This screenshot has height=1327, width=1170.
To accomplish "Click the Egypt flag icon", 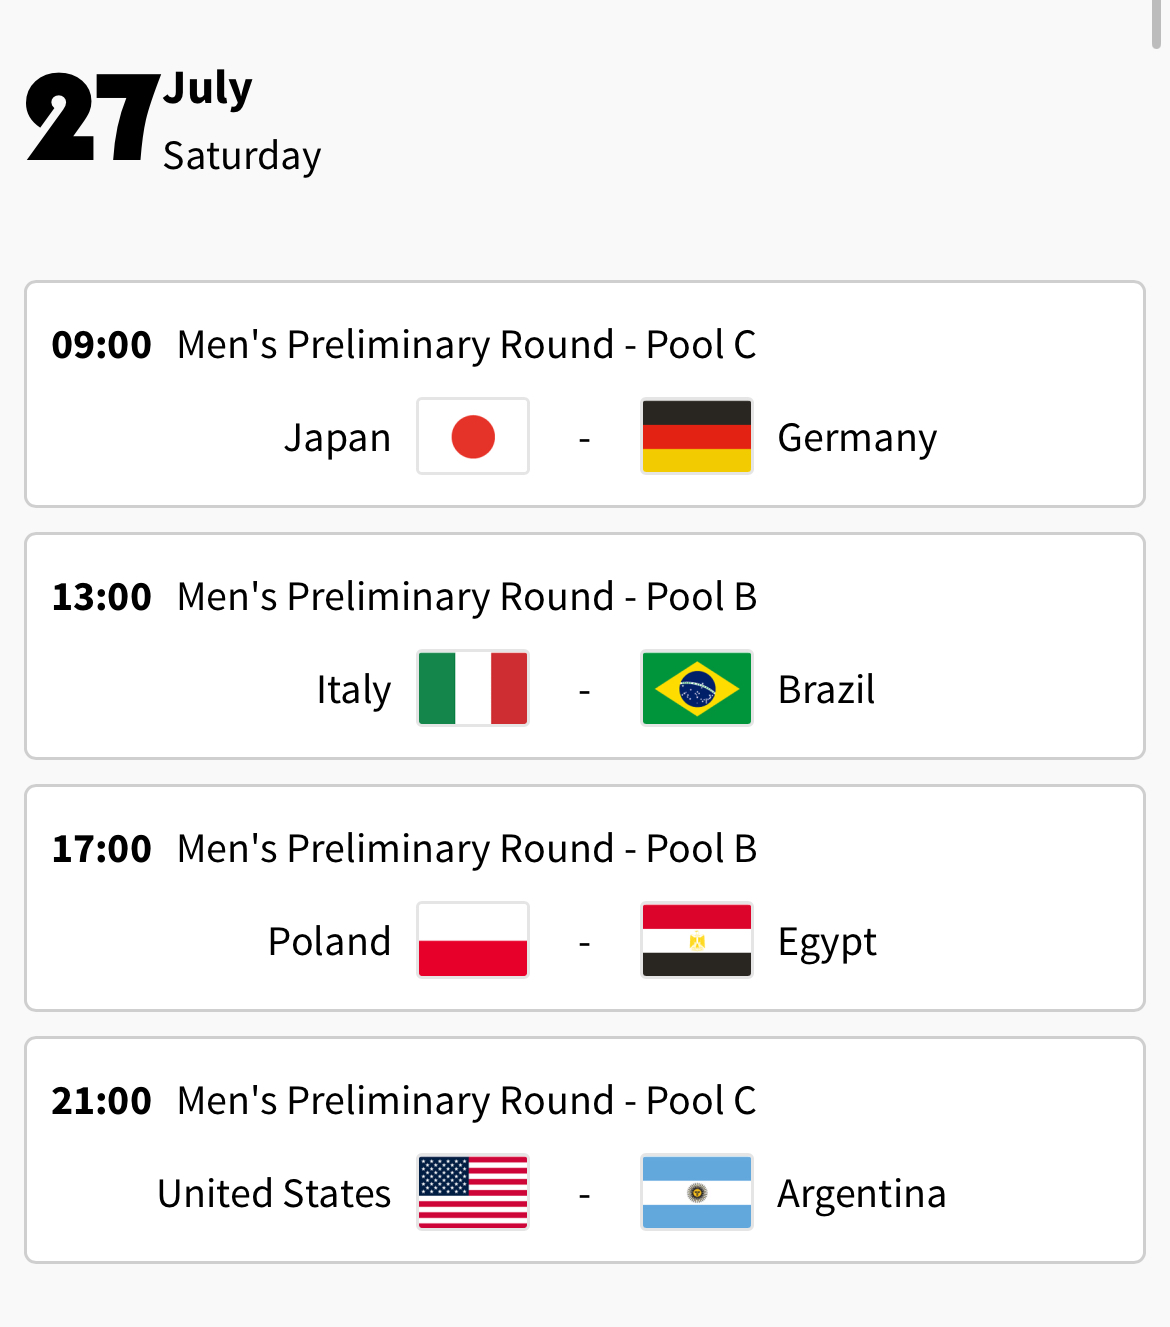I will point(697,941).
